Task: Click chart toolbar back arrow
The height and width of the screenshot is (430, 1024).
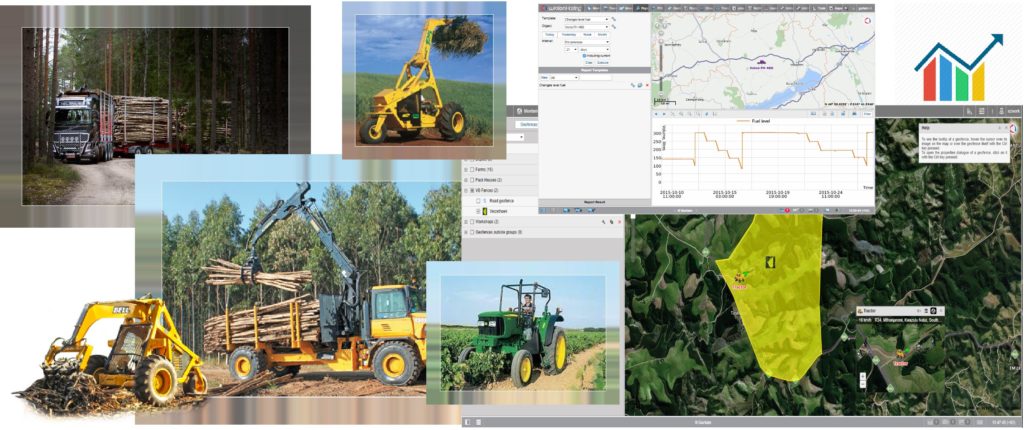Action: [x=656, y=114]
